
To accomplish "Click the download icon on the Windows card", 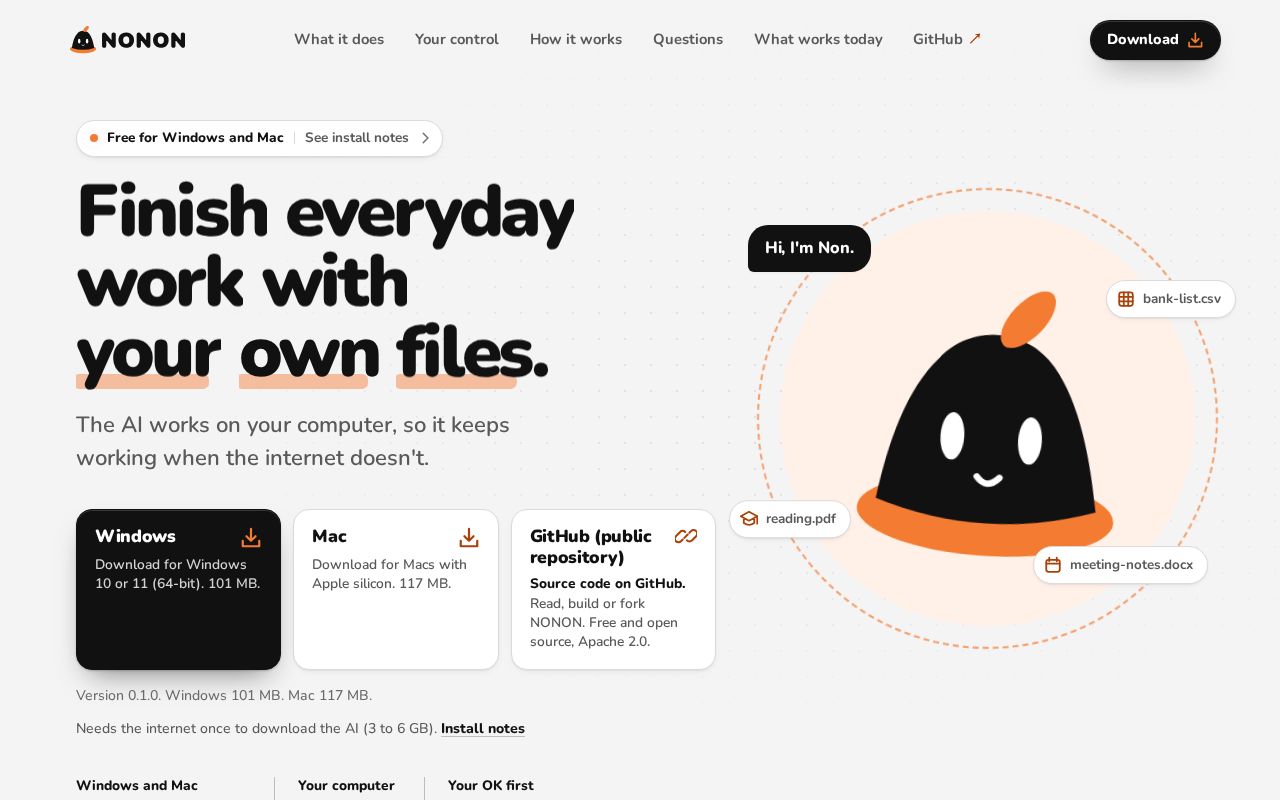I will tap(251, 538).
